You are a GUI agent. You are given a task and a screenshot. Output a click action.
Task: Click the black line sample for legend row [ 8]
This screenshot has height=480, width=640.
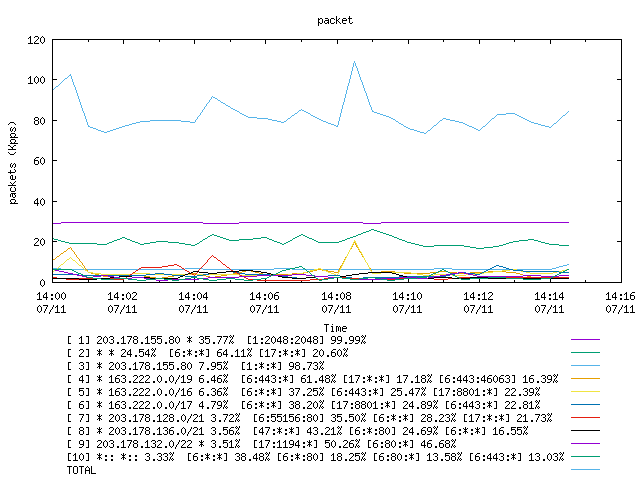[x=585, y=431]
